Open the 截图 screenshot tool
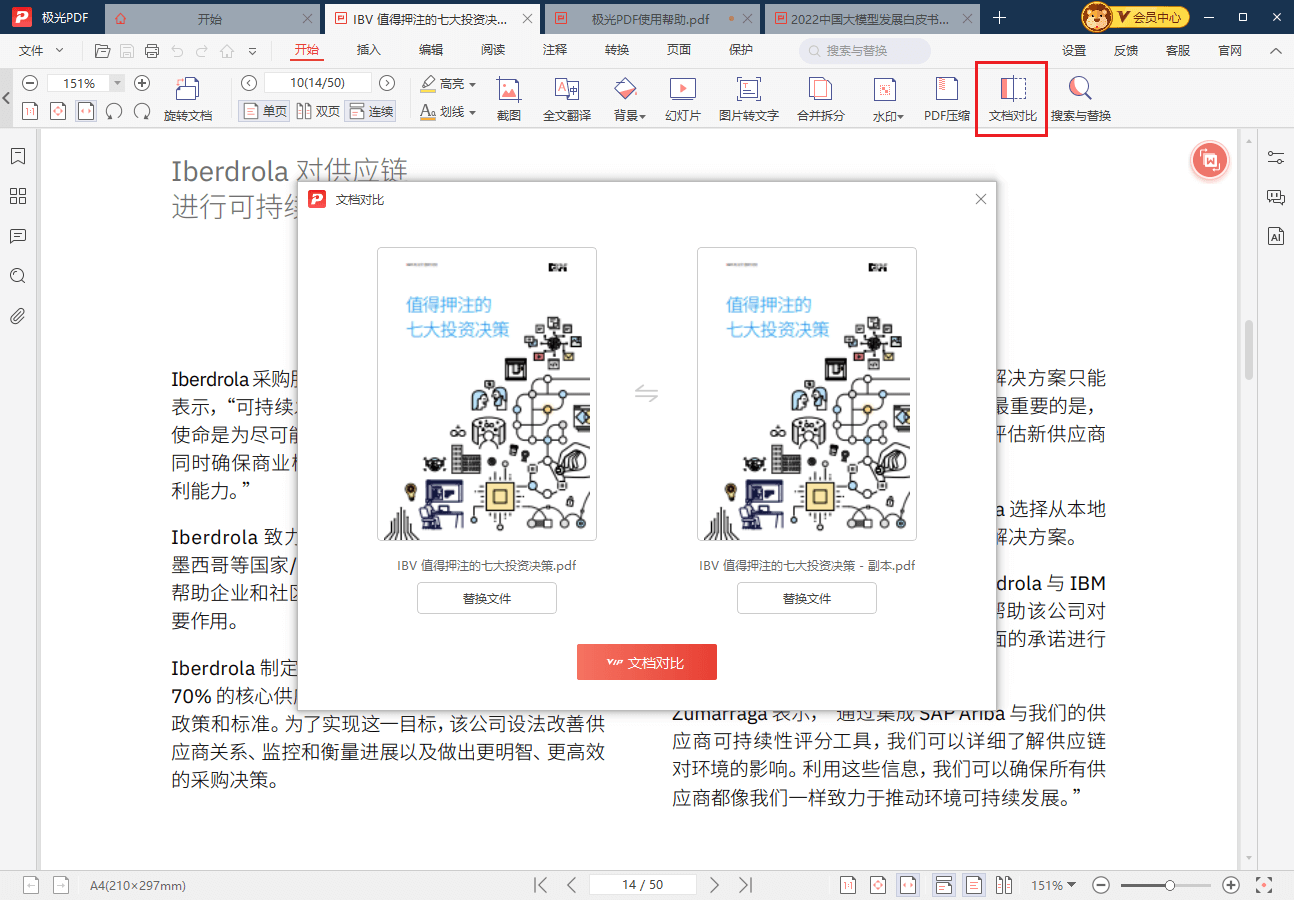1294x900 pixels. click(x=509, y=100)
